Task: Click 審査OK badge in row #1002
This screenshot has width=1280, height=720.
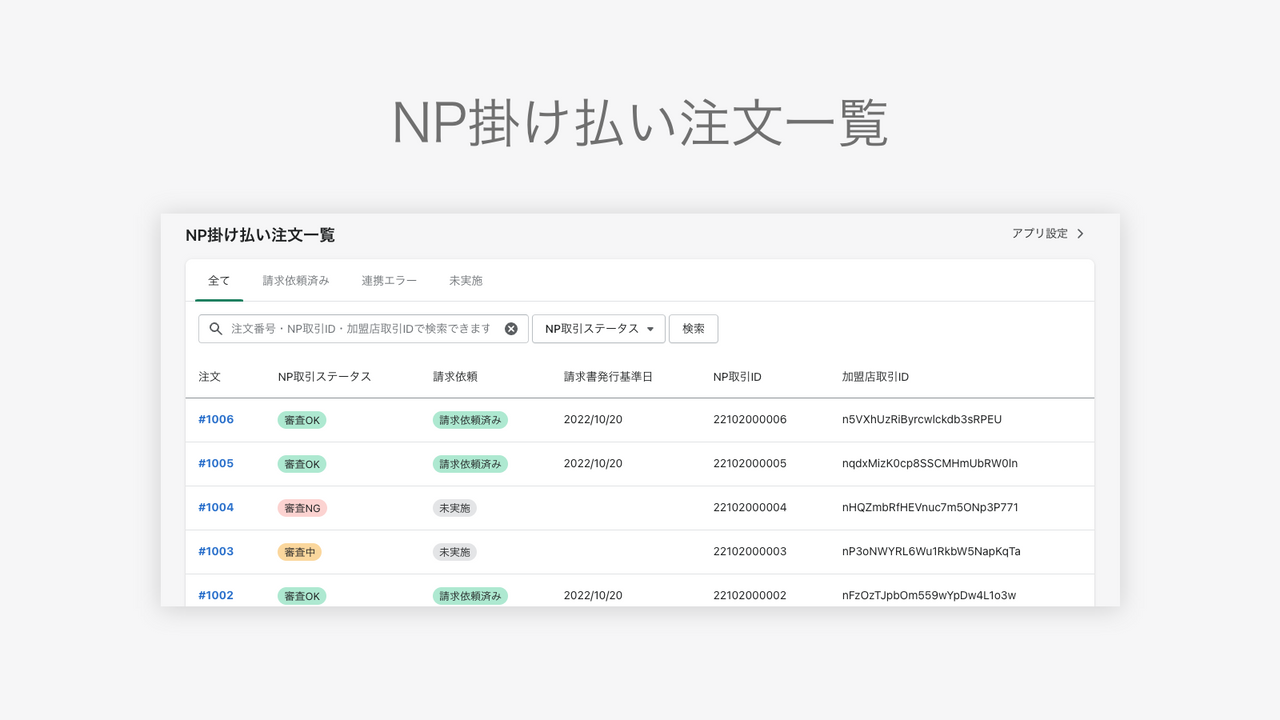Action: (x=302, y=596)
